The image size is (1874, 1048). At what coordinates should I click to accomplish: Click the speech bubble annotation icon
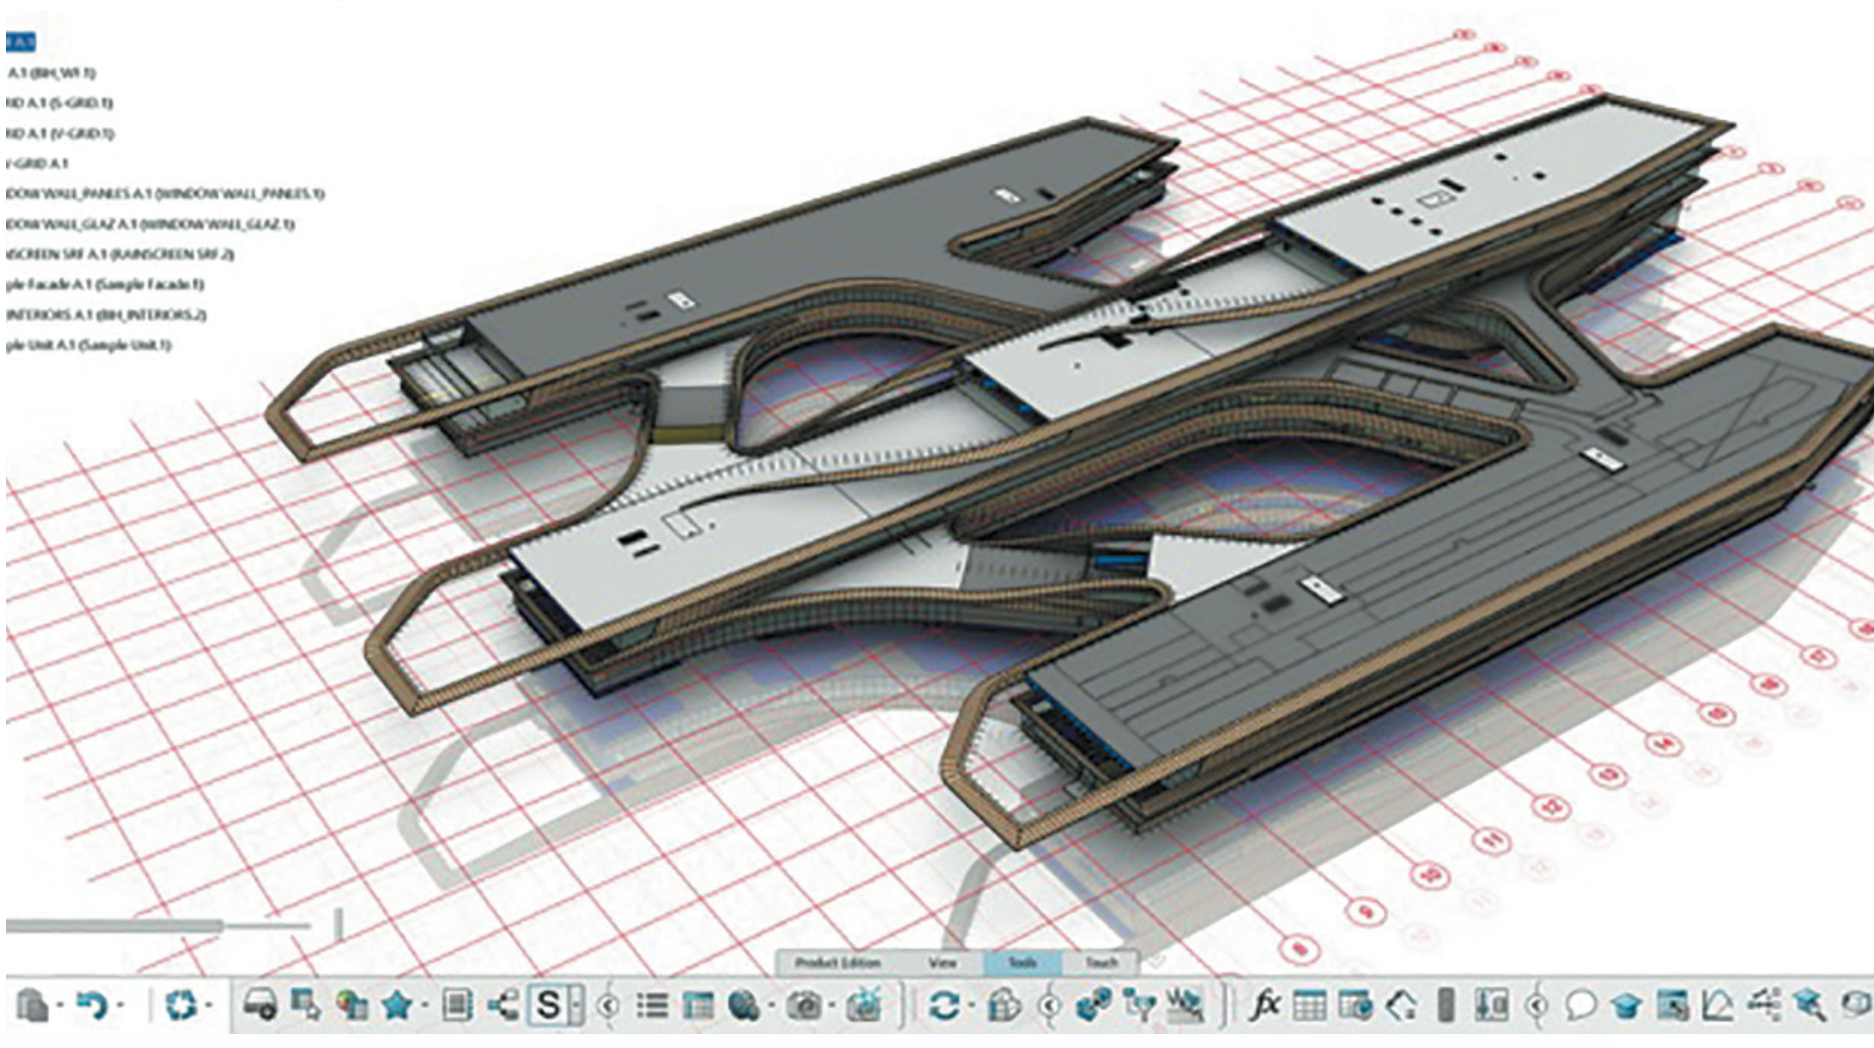click(x=1581, y=1004)
